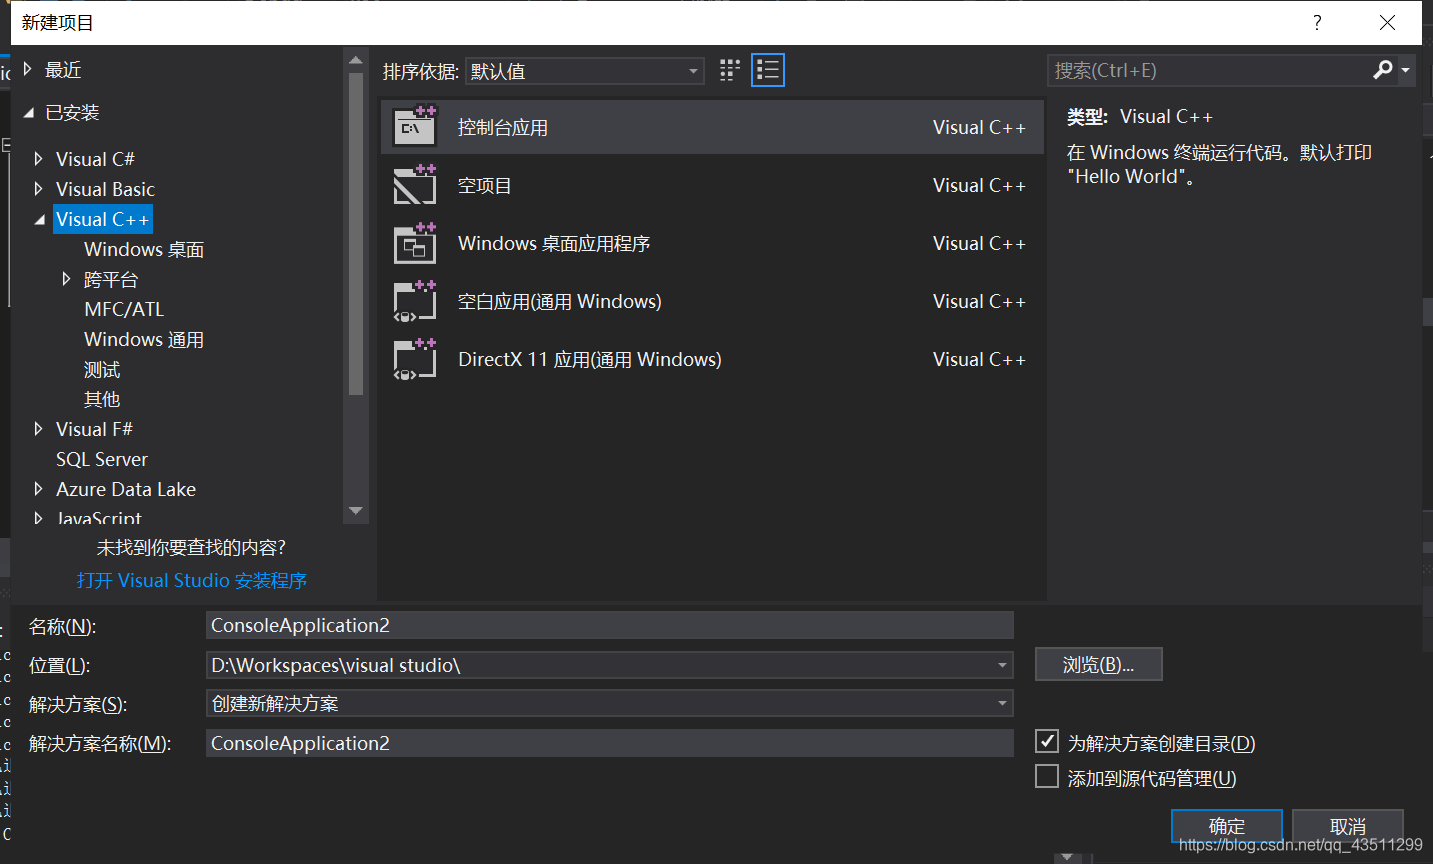
Task: Open the 位置 path dropdown
Action: [x=1002, y=665]
